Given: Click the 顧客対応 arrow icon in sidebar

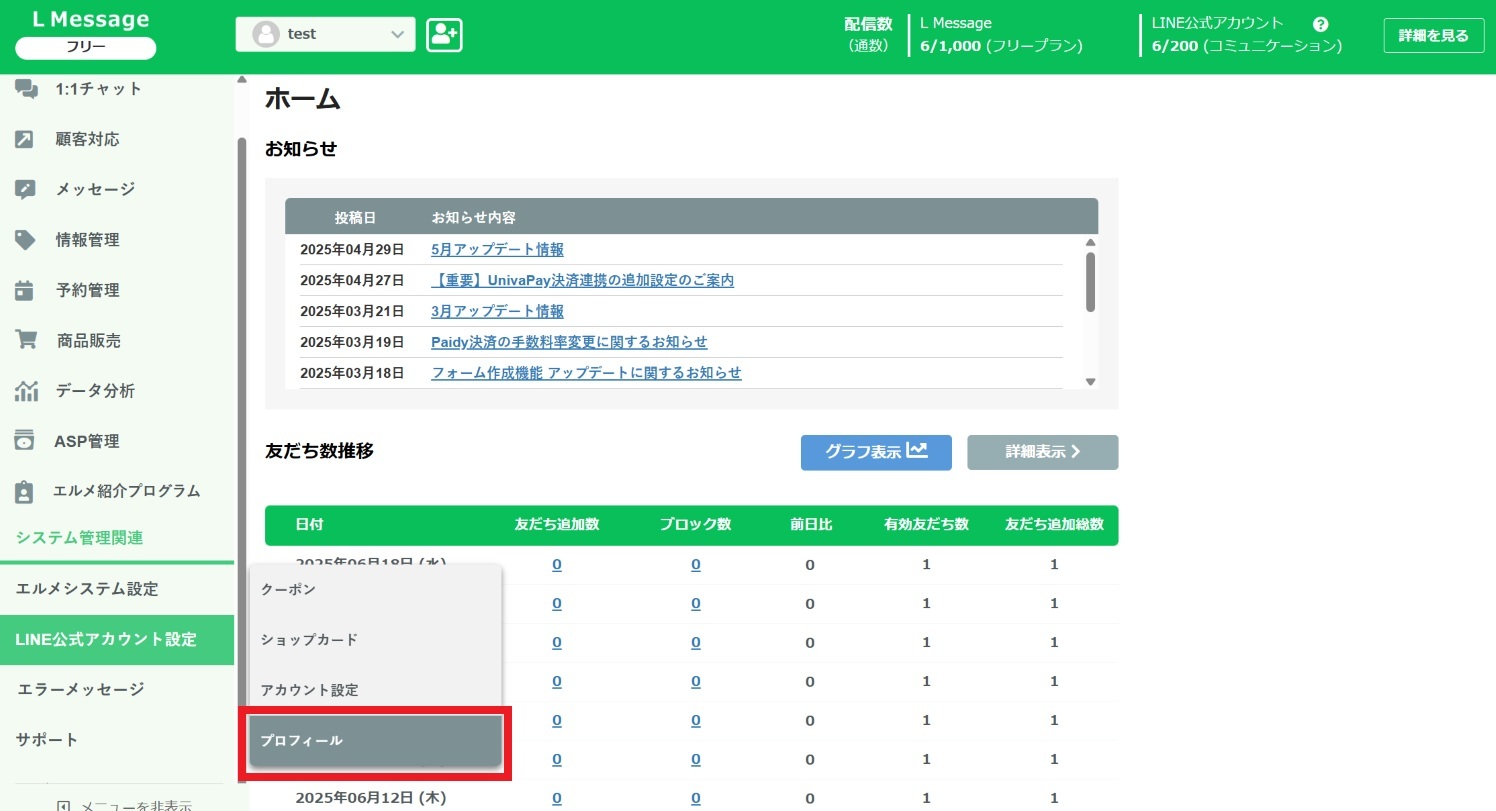Looking at the screenshot, I should click(x=25, y=139).
